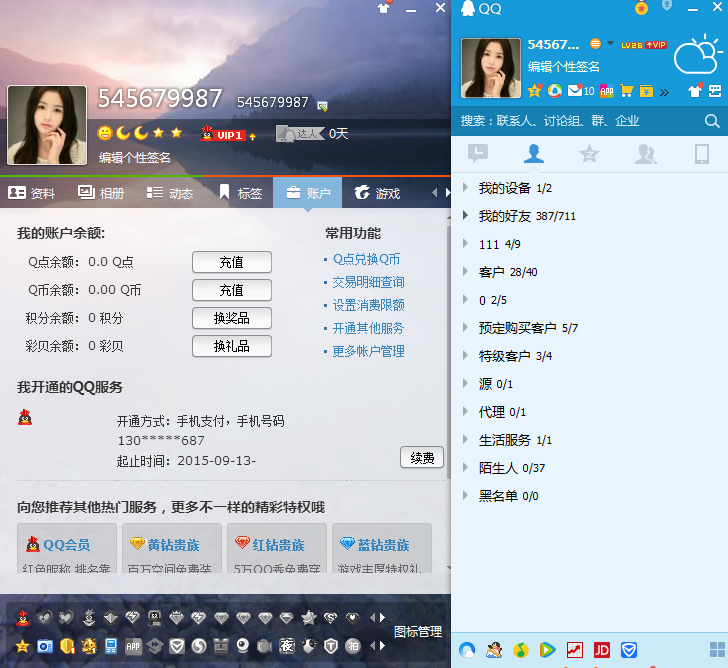Open Tencent Video play icon in bottom bar
This screenshot has height=668, width=728.
(x=547, y=650)
